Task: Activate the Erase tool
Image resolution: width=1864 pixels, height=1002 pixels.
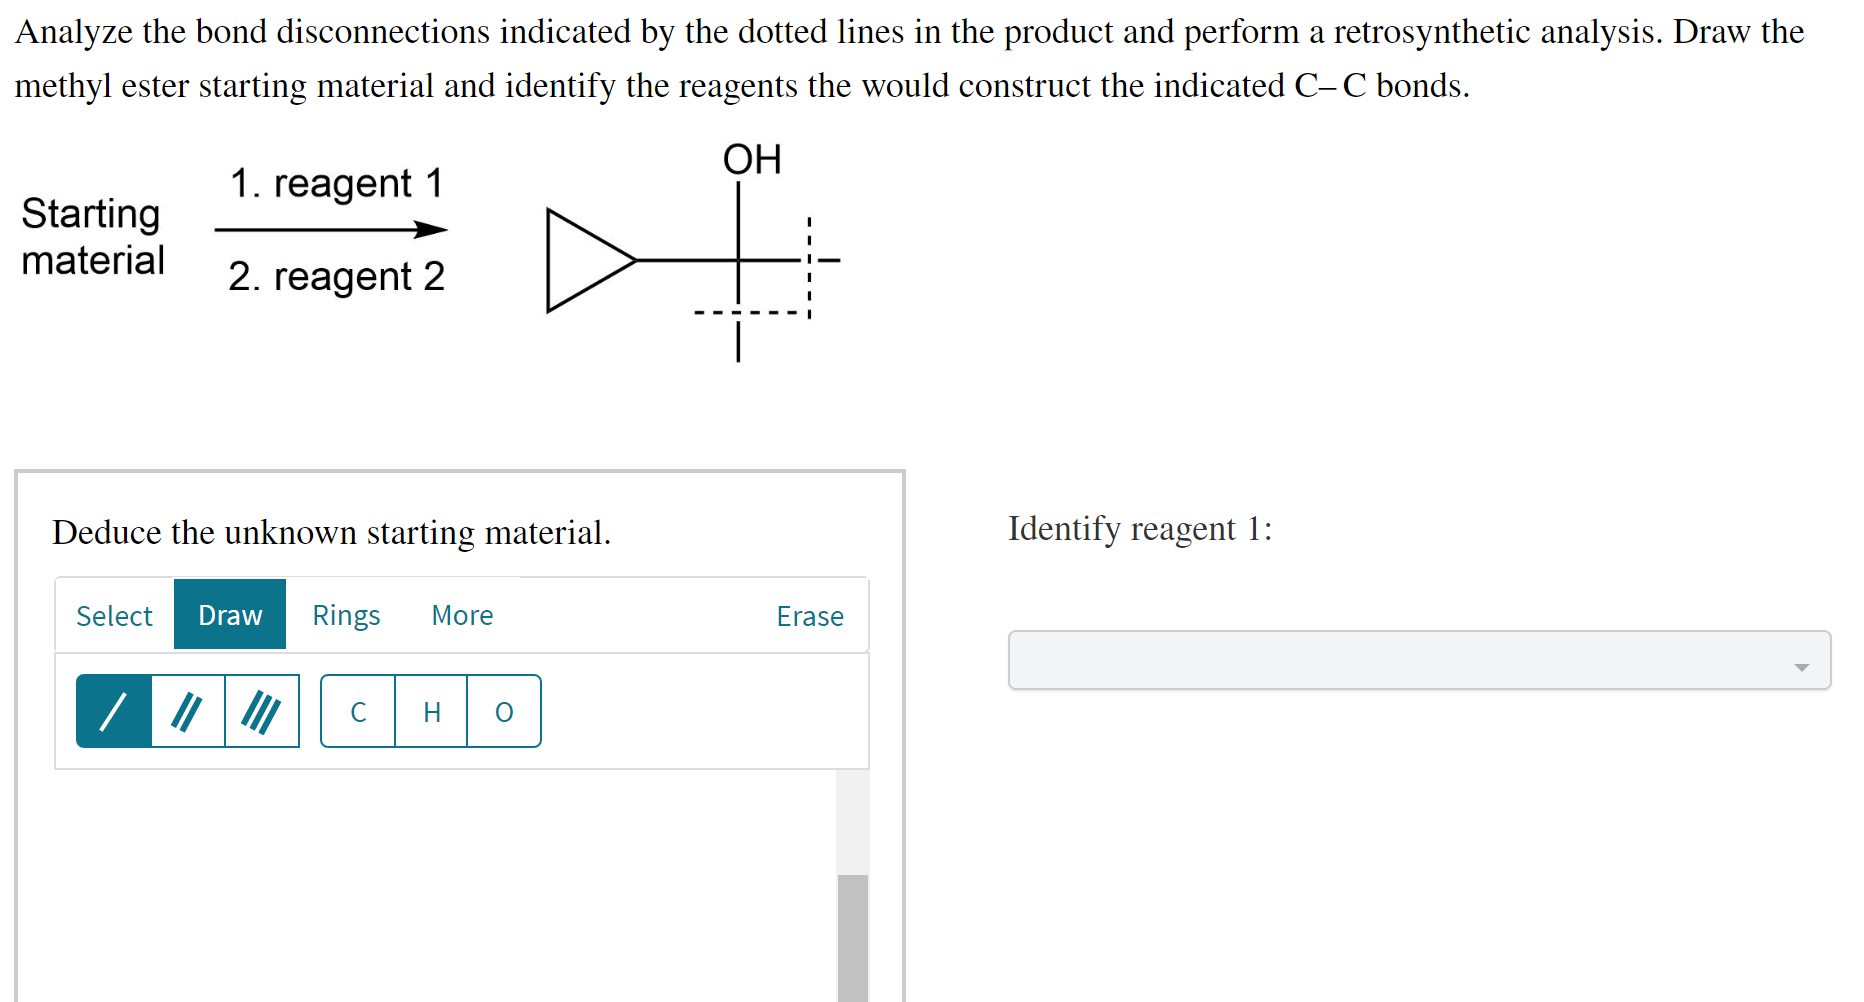Action: click(x=810, y=615)
